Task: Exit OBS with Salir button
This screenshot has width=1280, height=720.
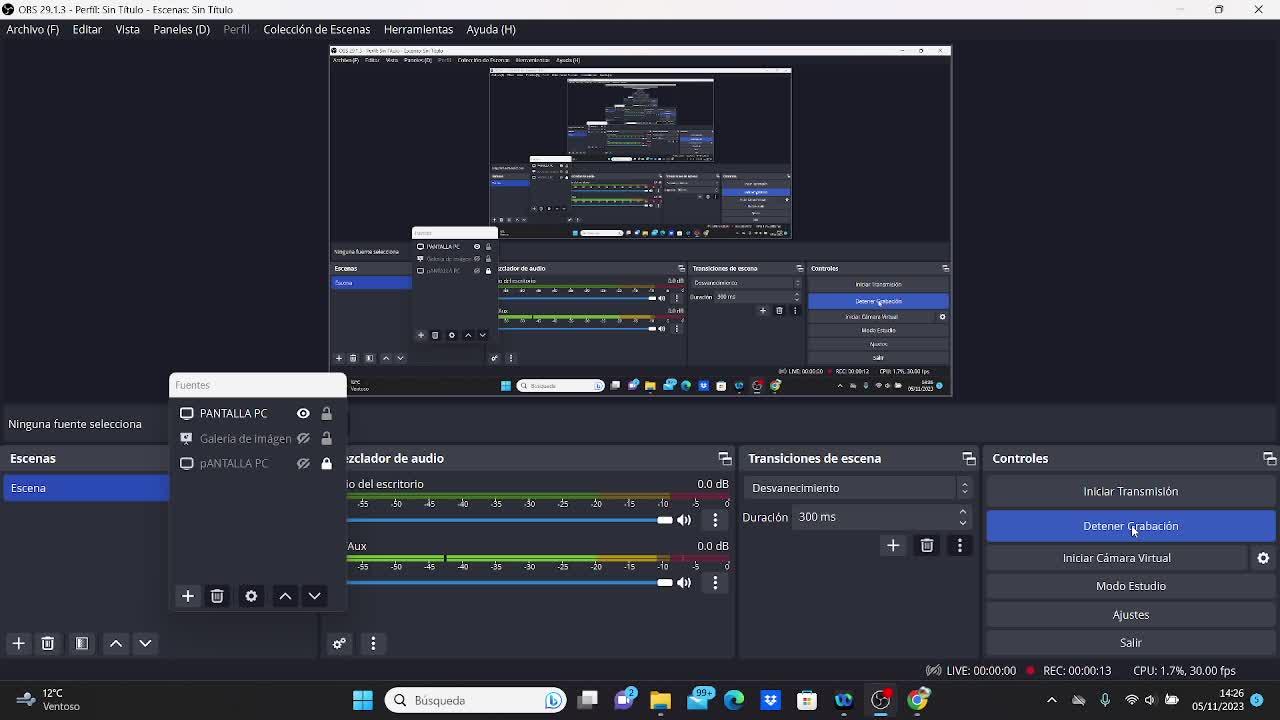Action: tap(1130, 643)
